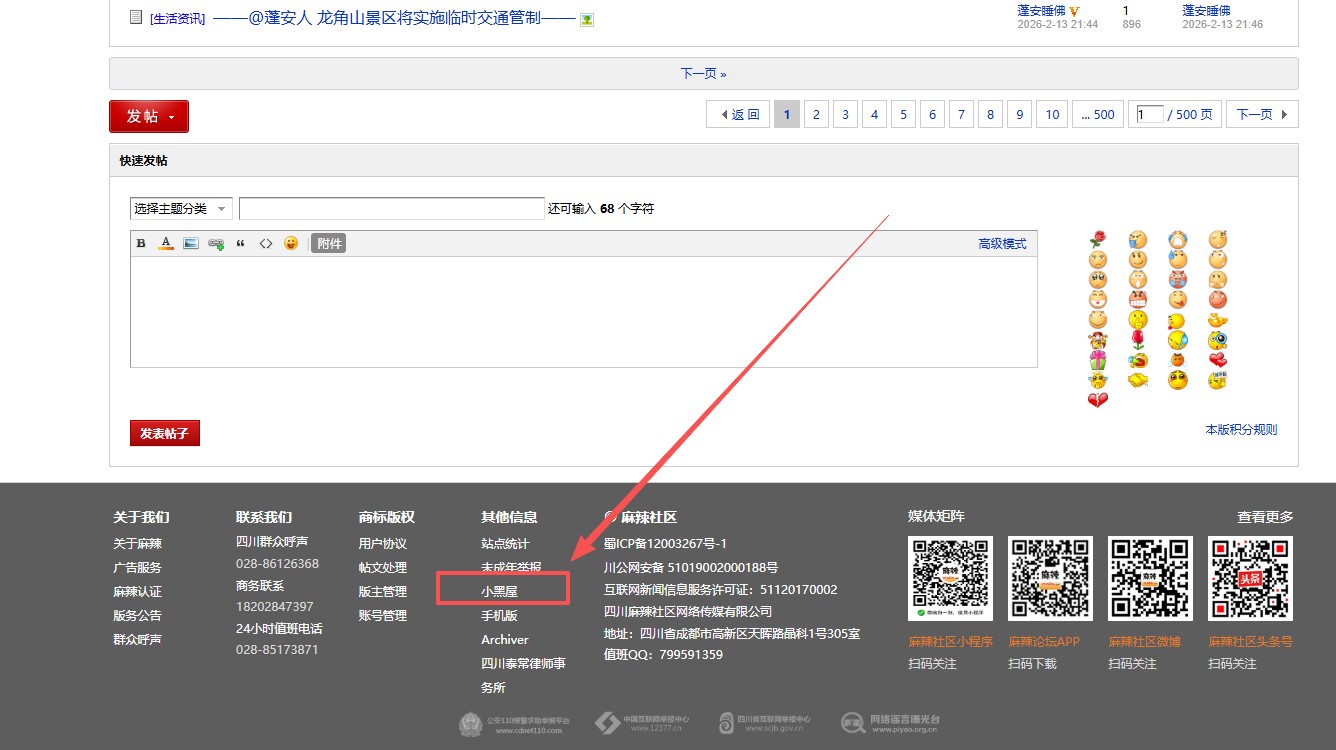Open the smiley picker in editor toolbar
Screen dimensions: 1336x750
click(x=291, y=243)
